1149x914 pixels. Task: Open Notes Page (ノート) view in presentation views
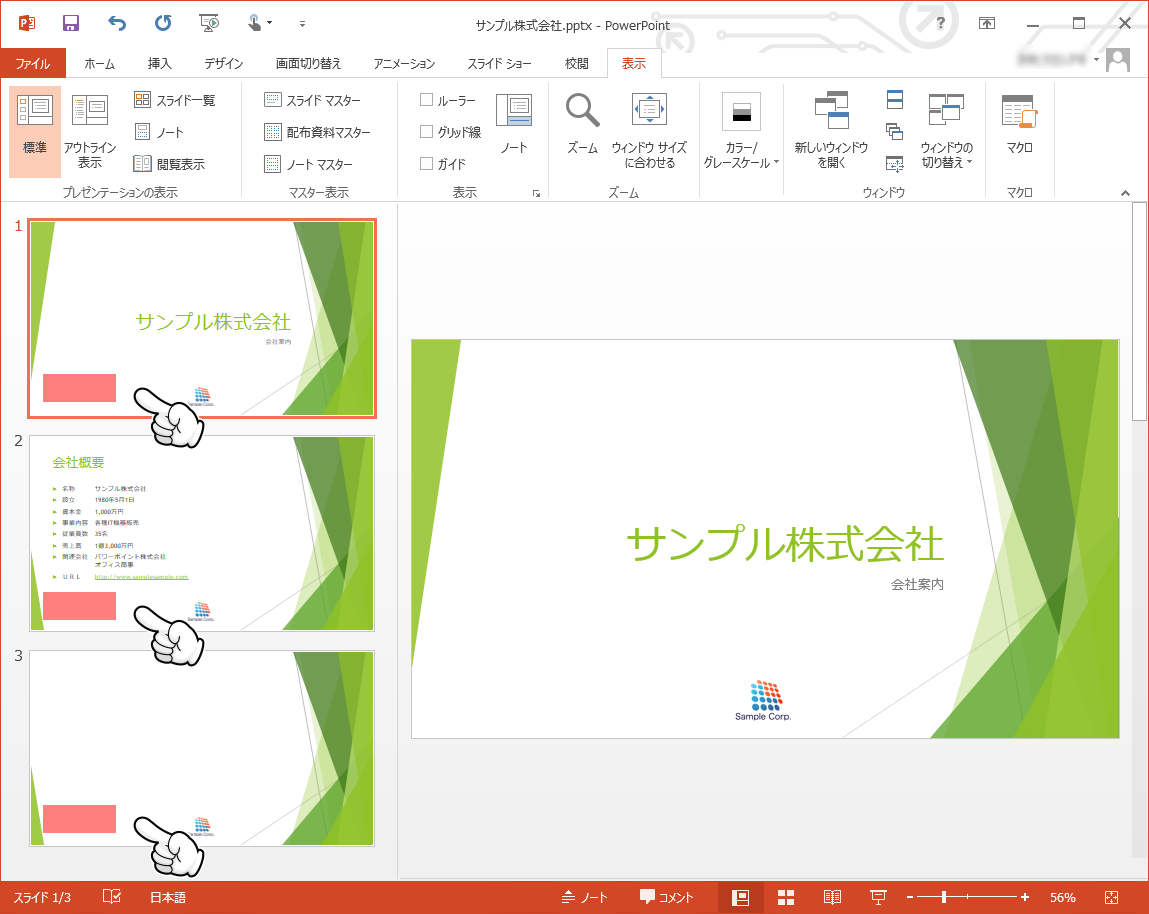point(159,132)
